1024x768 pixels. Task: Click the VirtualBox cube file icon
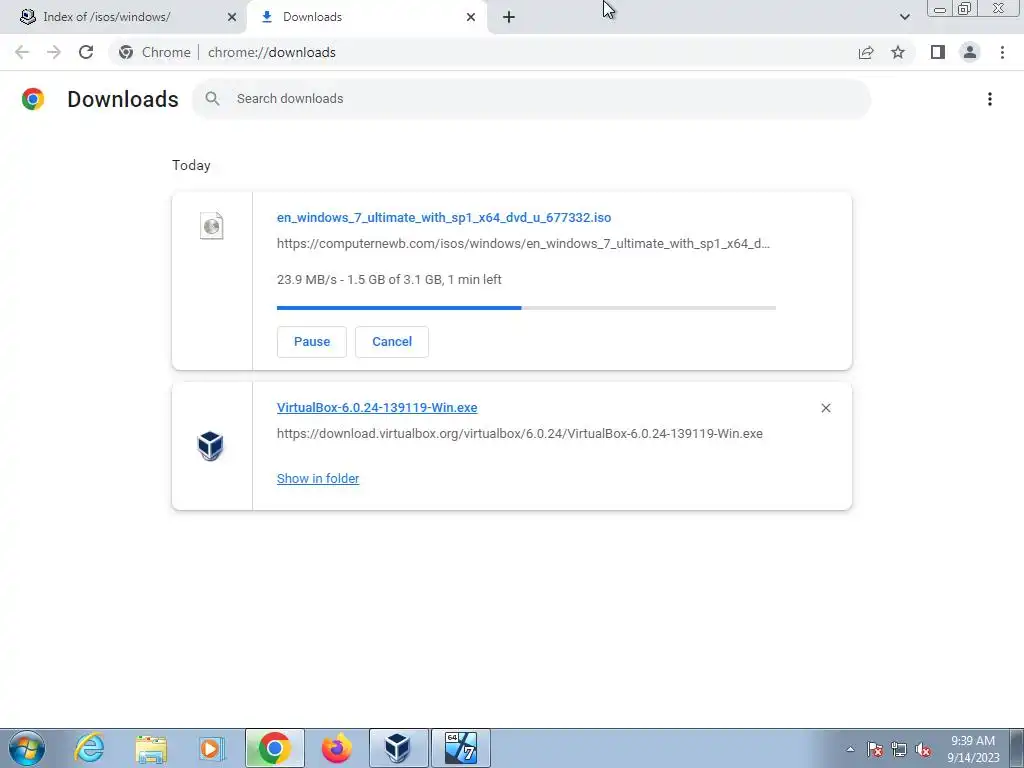[x=210, y=446]
